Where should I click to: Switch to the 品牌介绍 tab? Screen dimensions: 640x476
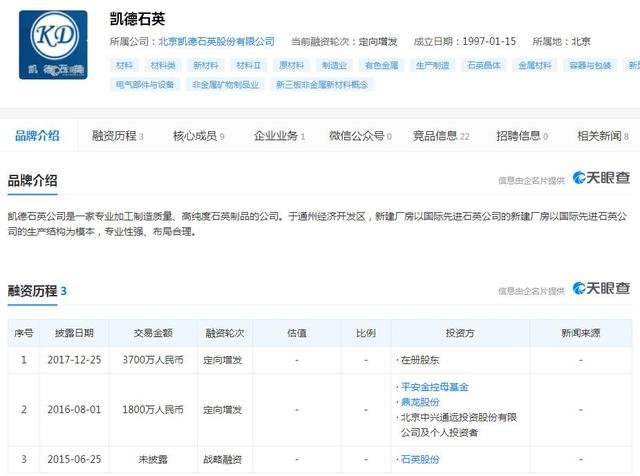tap(38, 136)
